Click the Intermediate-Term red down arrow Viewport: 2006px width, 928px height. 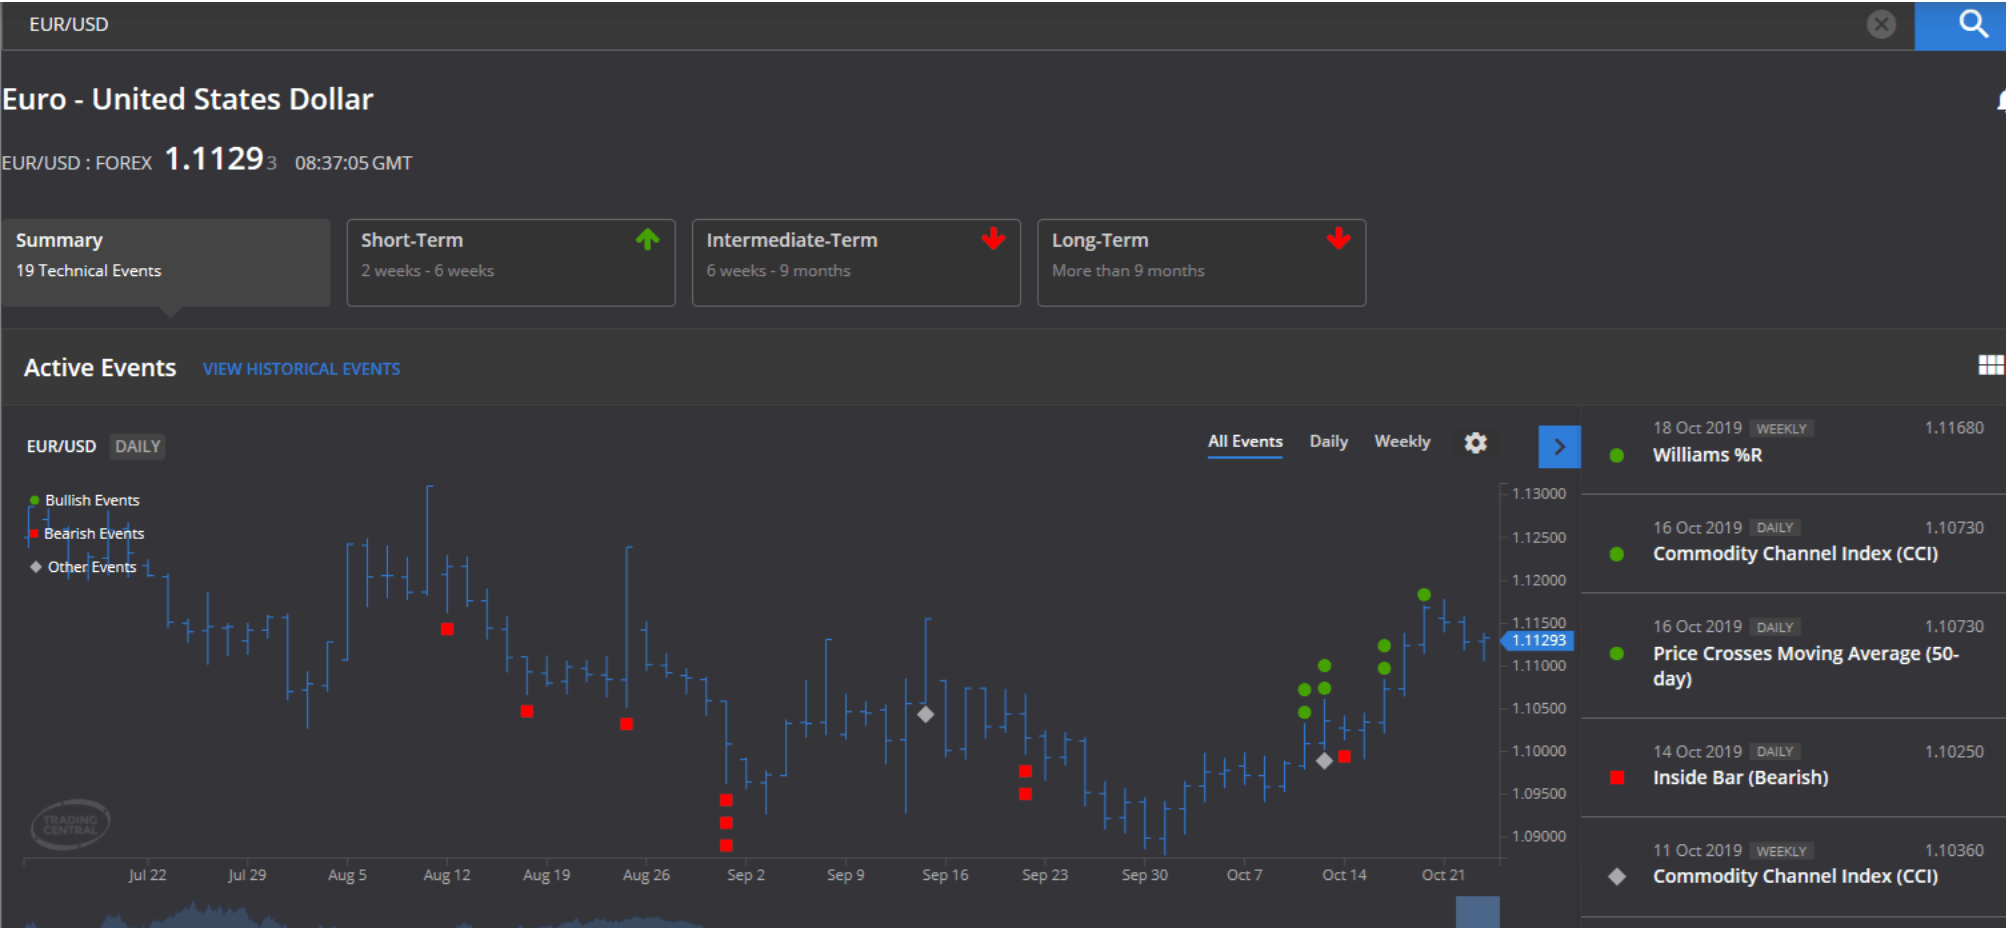[993, 239]
